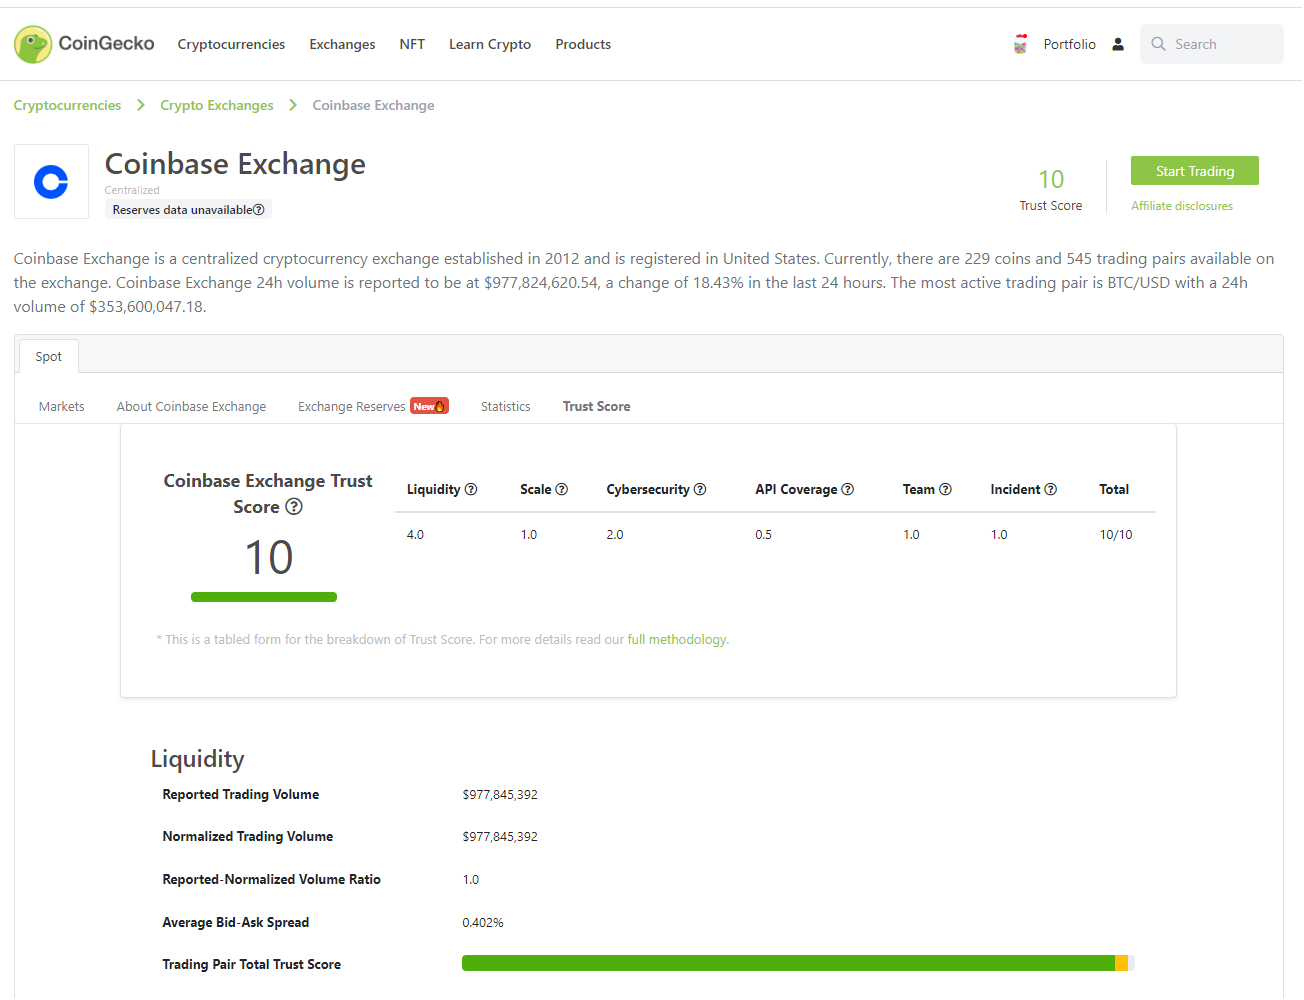
Task: Click the Incident help question icon
Action: 1050,489
